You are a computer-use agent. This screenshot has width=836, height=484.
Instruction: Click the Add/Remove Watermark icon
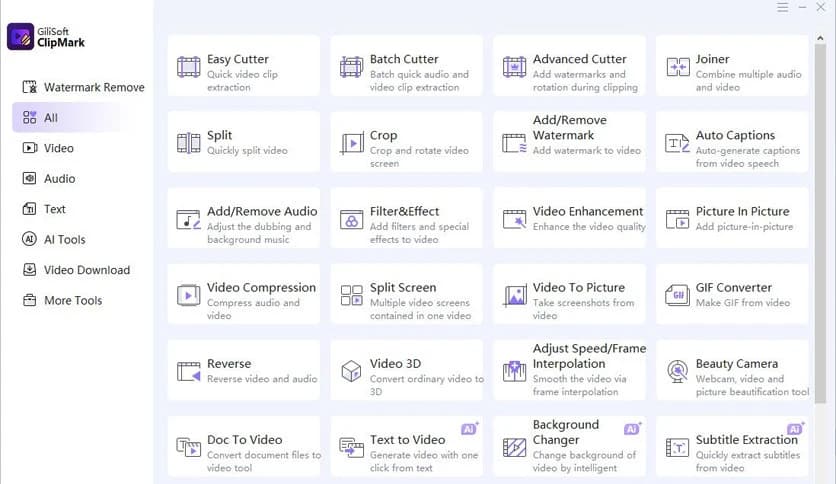click(514, 143)
